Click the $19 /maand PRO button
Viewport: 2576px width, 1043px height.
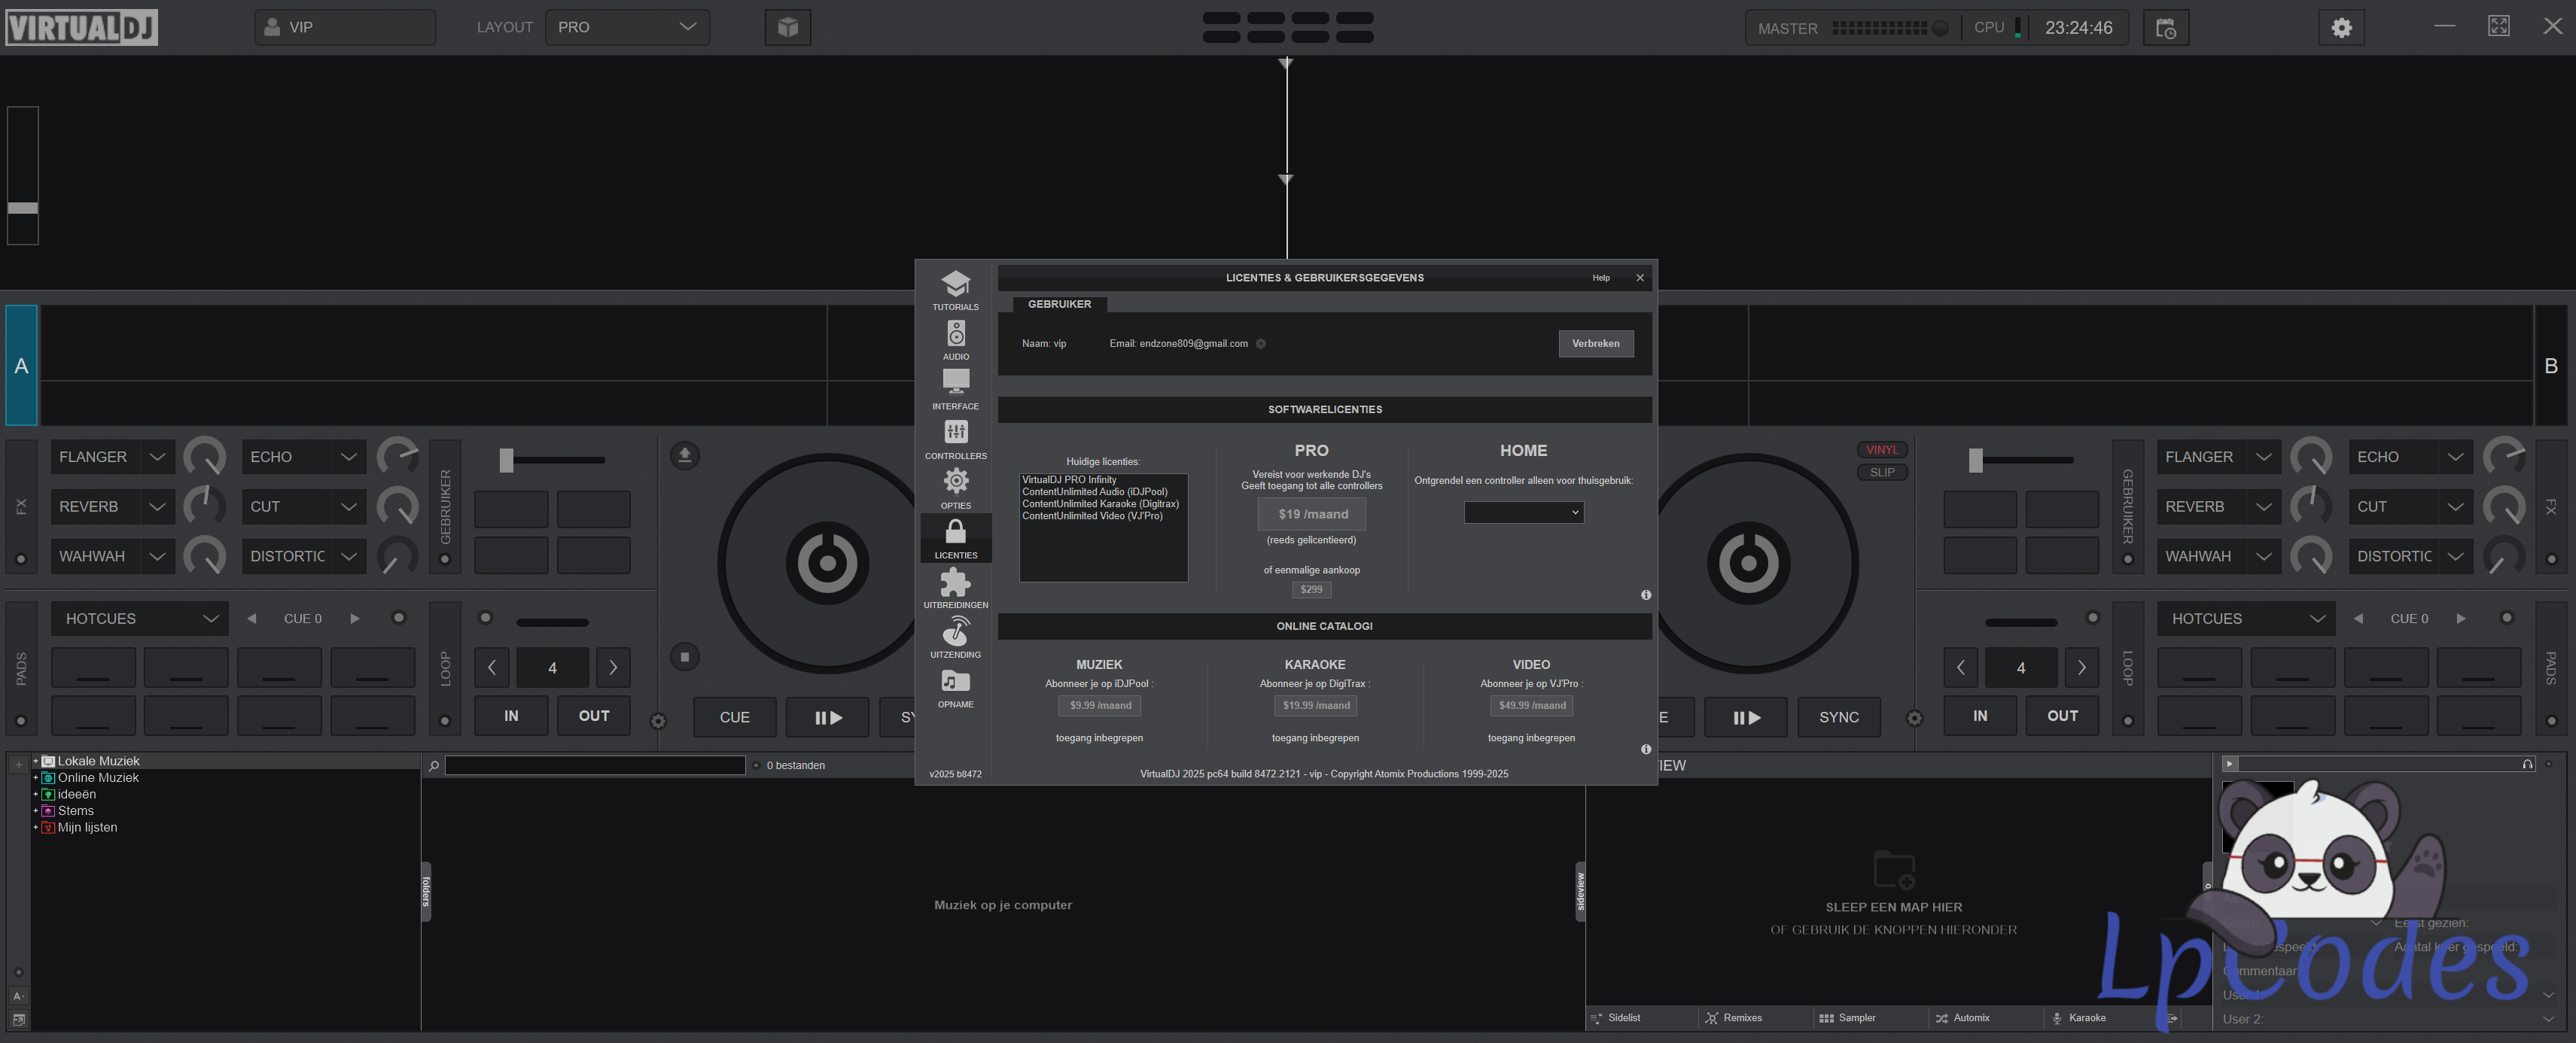pos(1311,514)
